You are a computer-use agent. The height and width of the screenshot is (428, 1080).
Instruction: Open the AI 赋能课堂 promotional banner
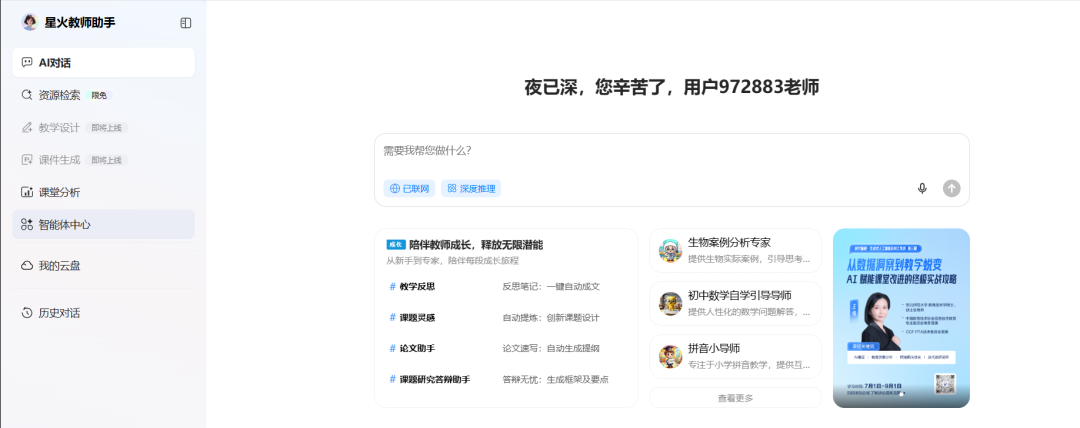click(x=901, y=318)
